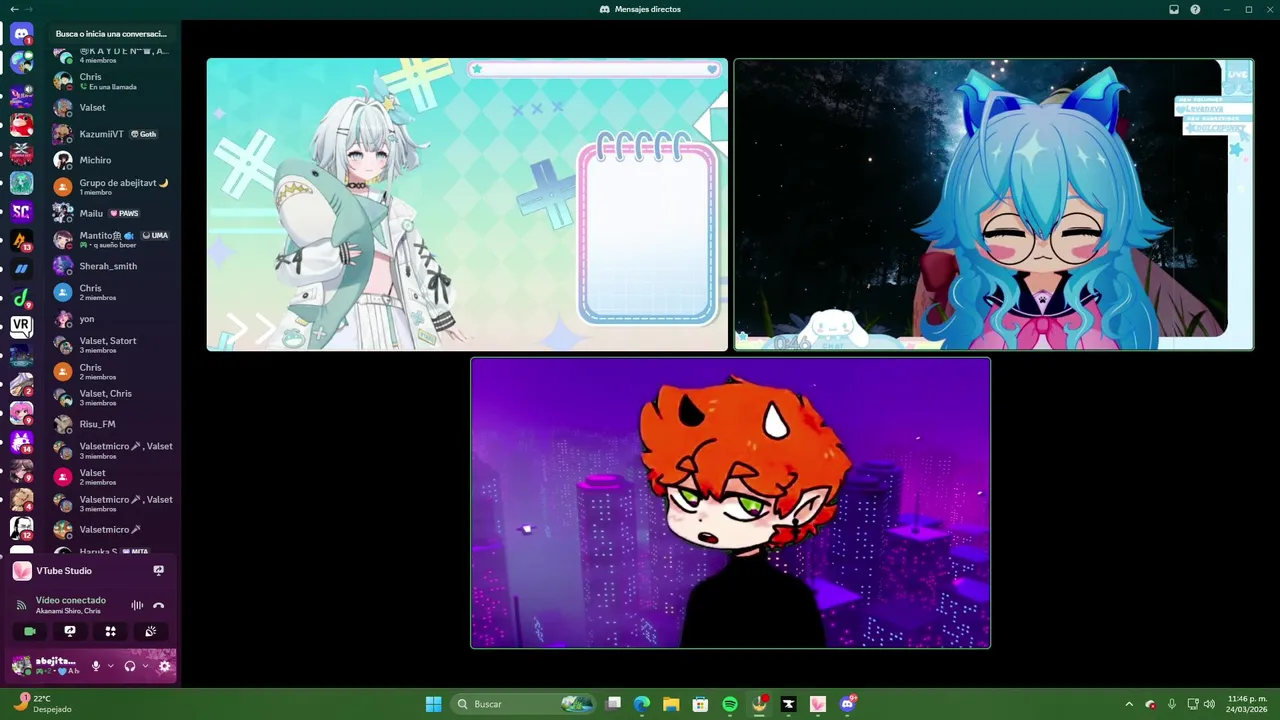Open Mantito direct message

113,240
